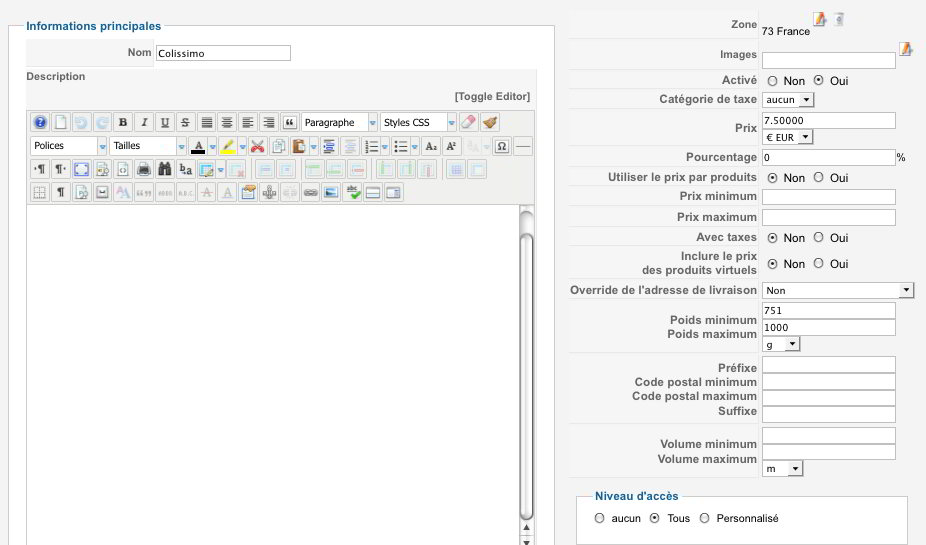Select Tous access level
Image resolution: width=926 pixels, height=545 pixels.
[x=654, y=518]
